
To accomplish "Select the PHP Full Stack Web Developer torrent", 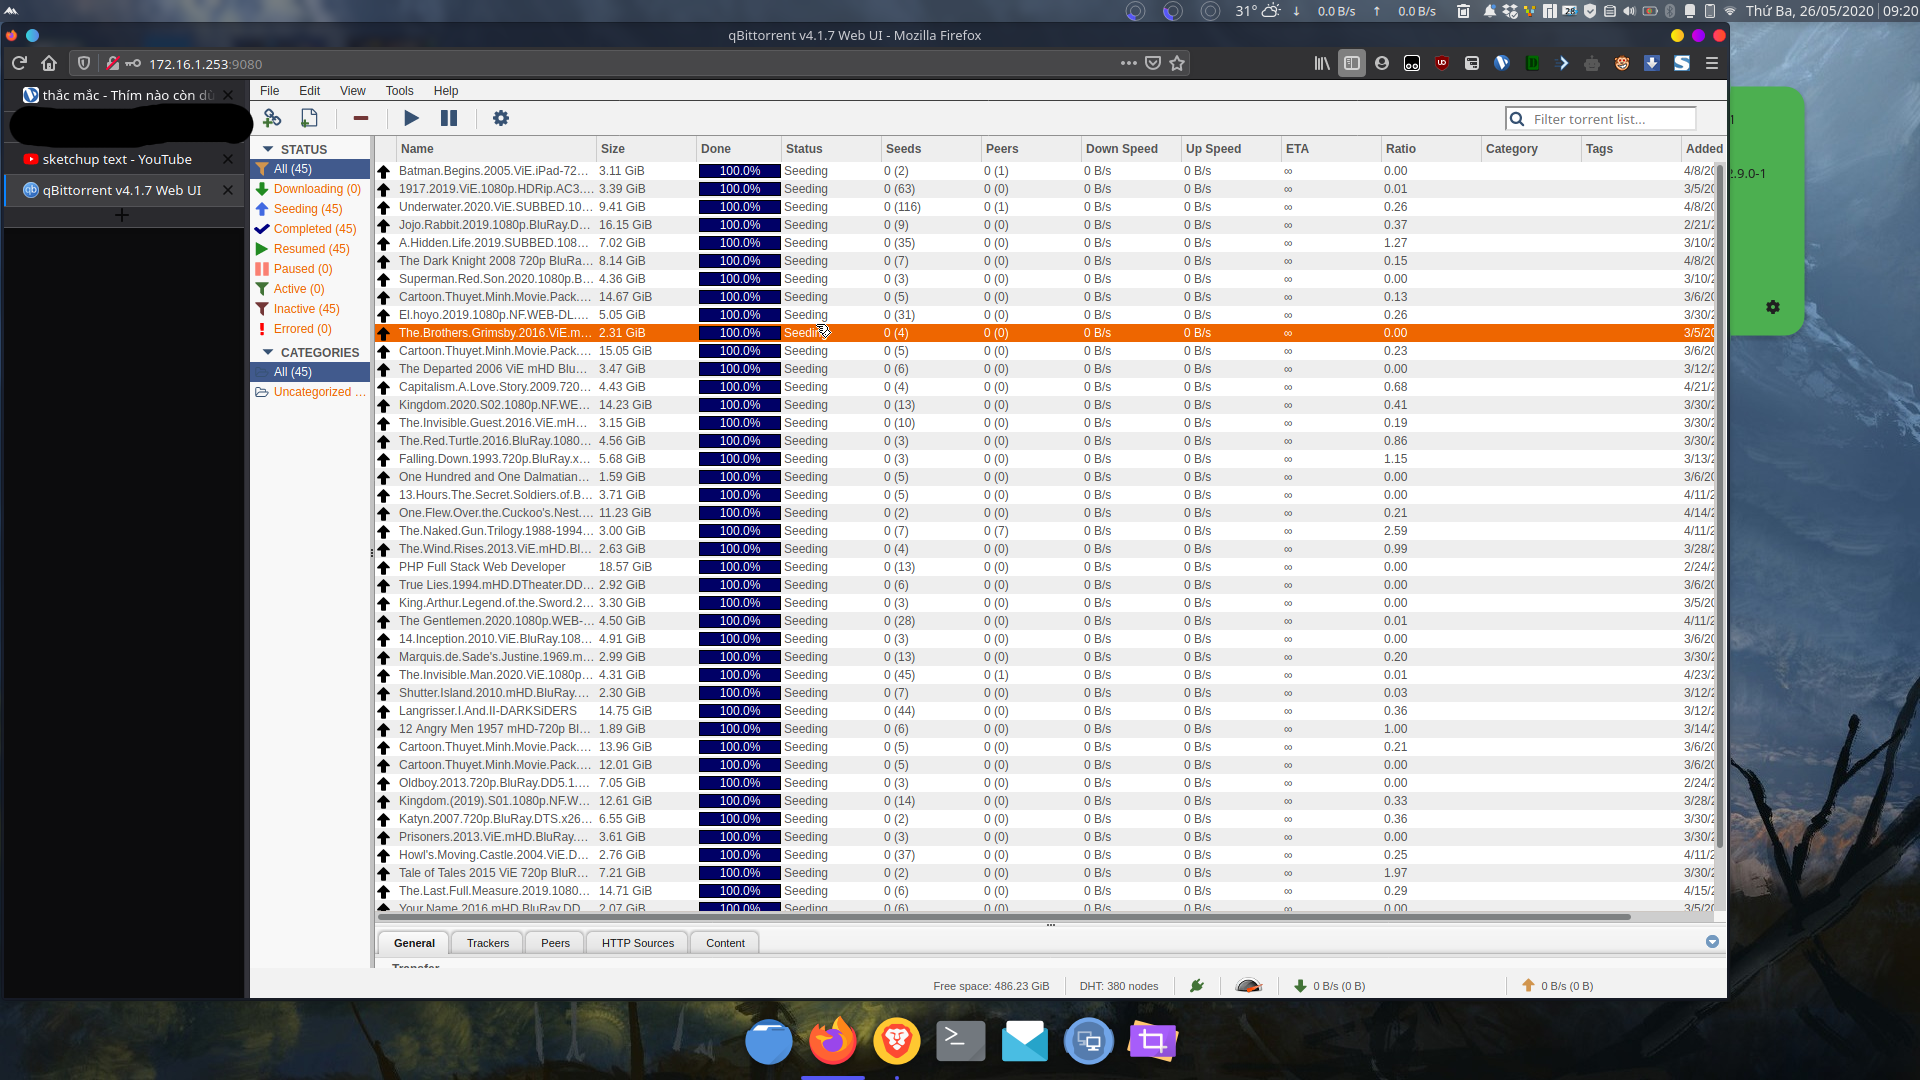I will coord(1045,567).
